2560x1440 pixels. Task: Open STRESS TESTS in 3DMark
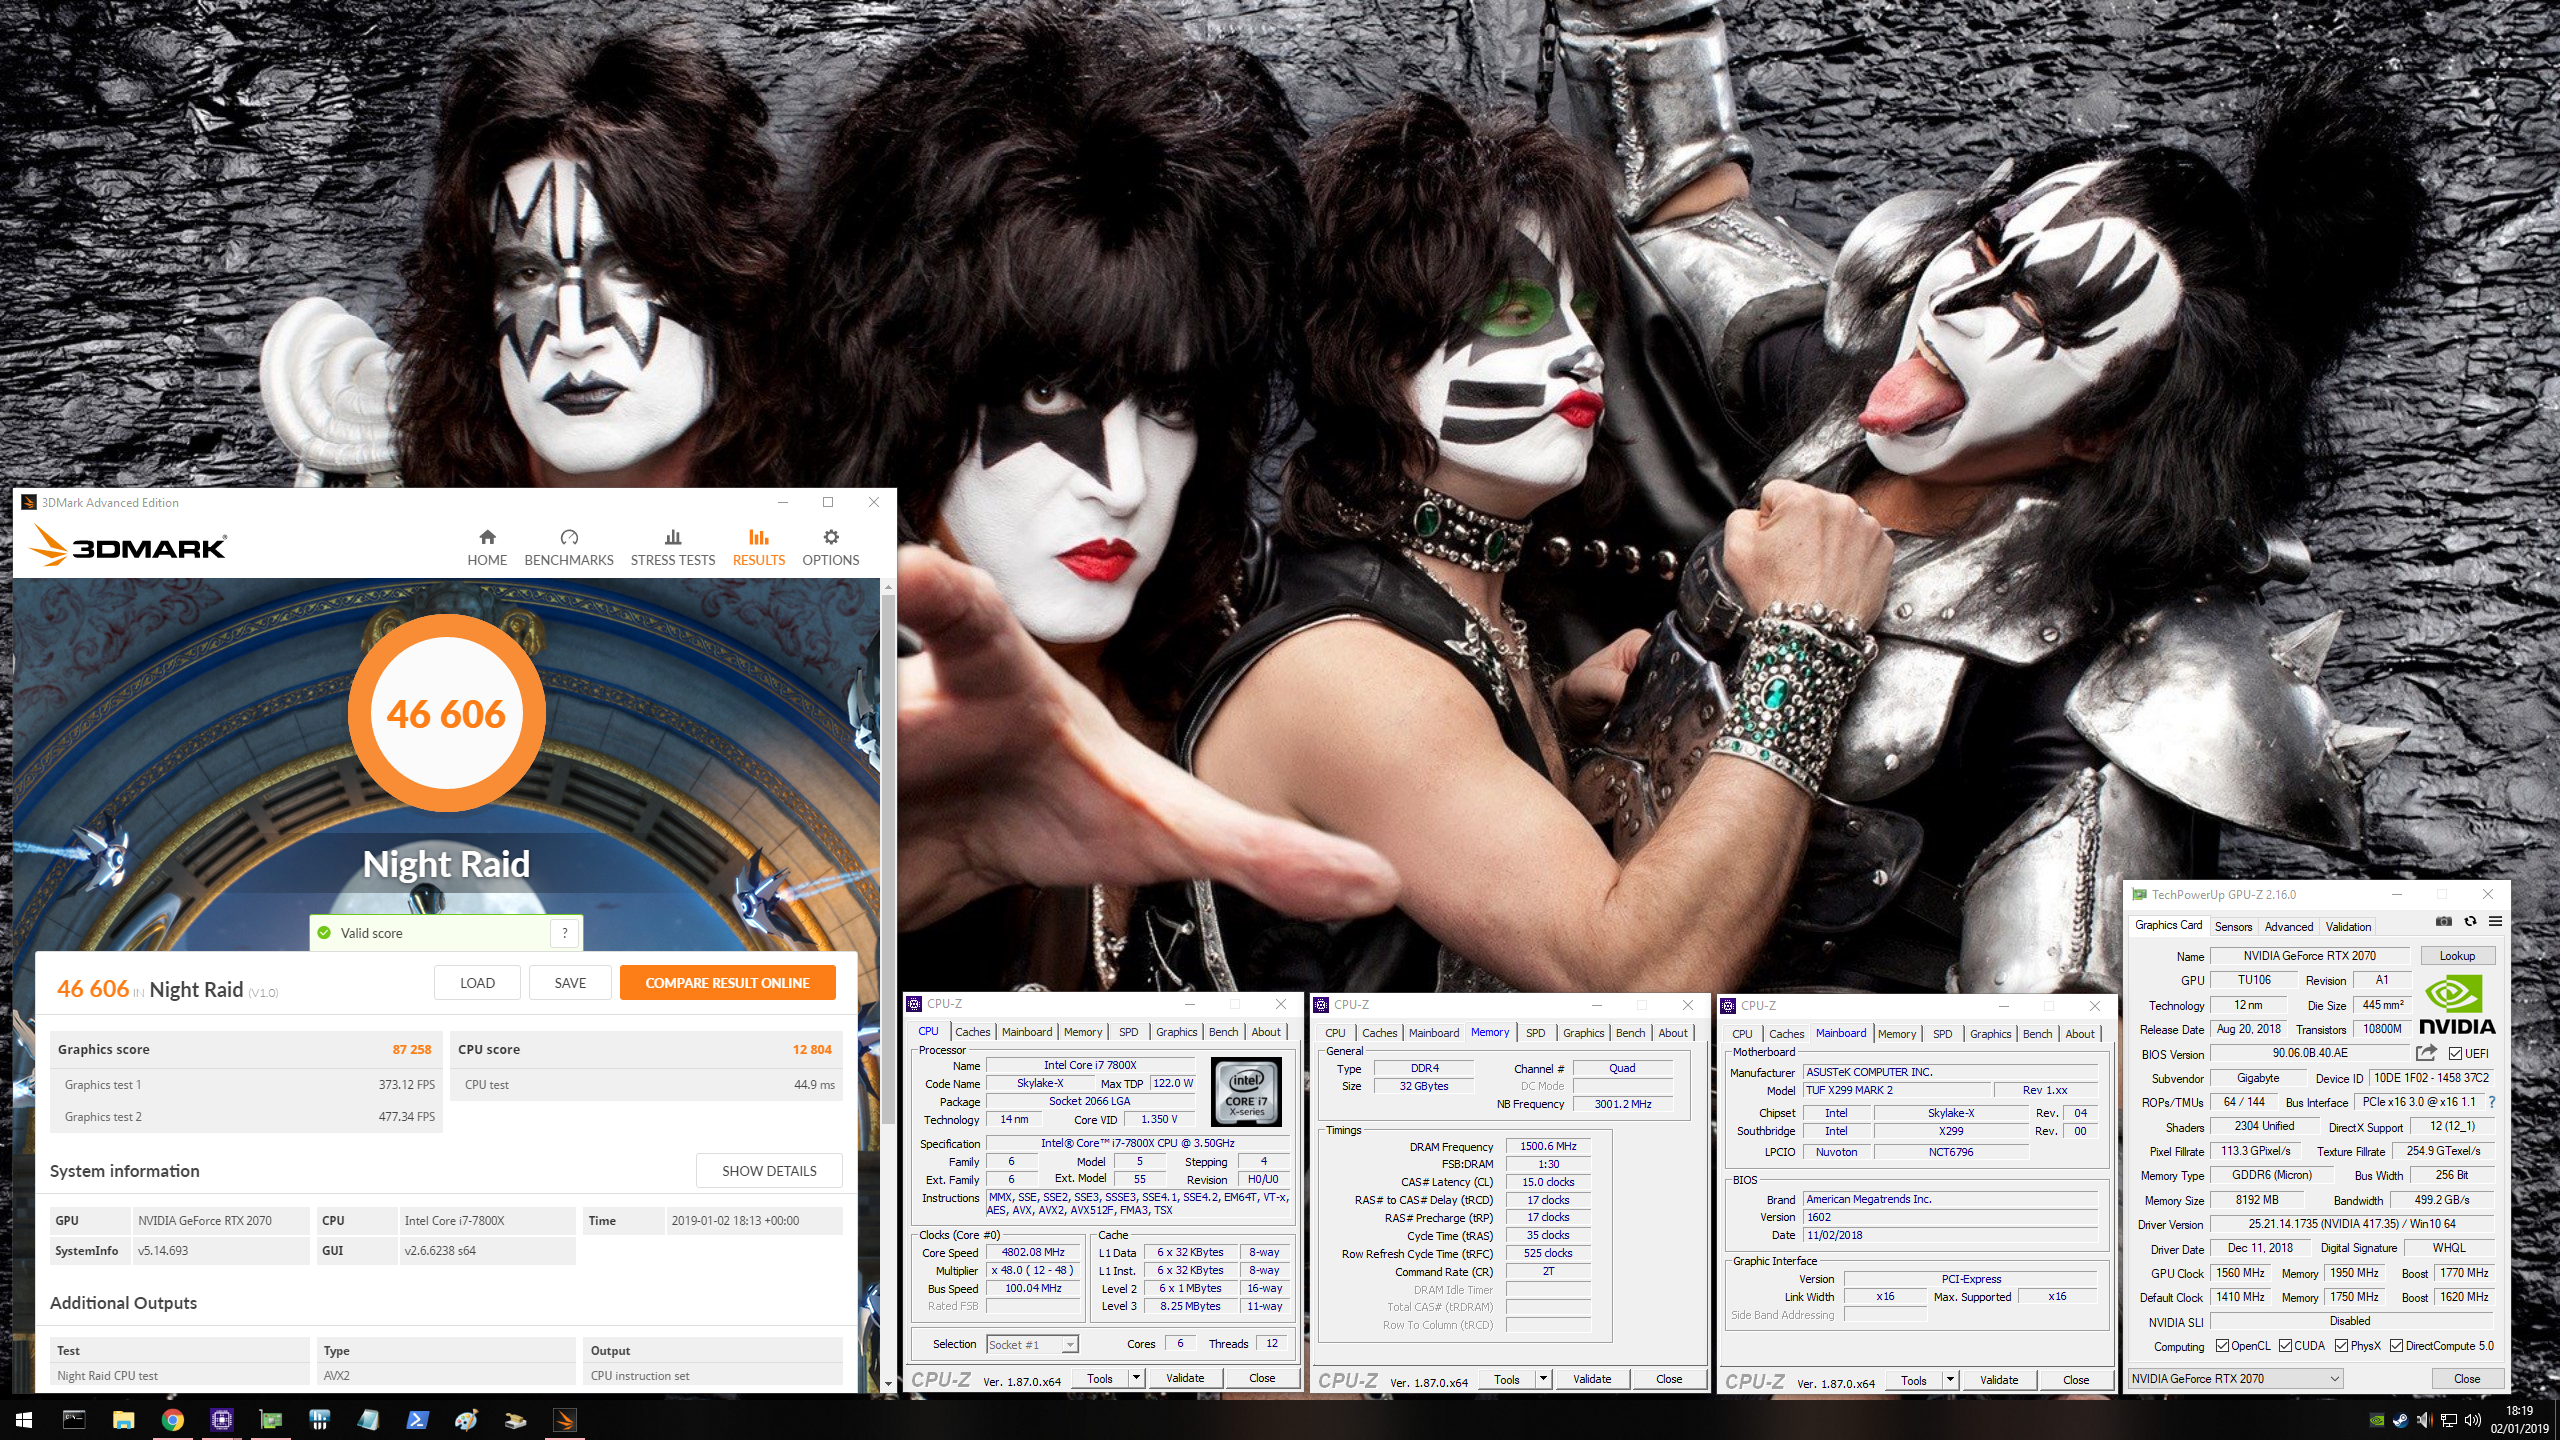tap(673, 548)
